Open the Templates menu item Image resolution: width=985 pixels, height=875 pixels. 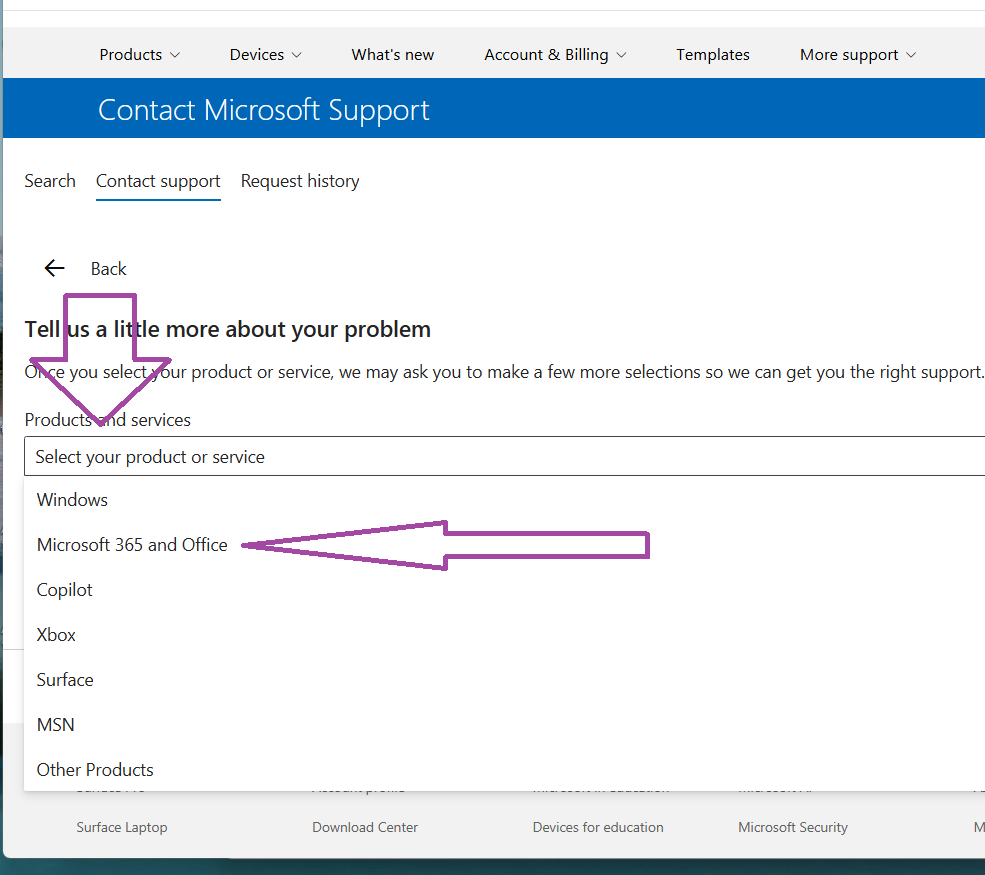(713, 55)
